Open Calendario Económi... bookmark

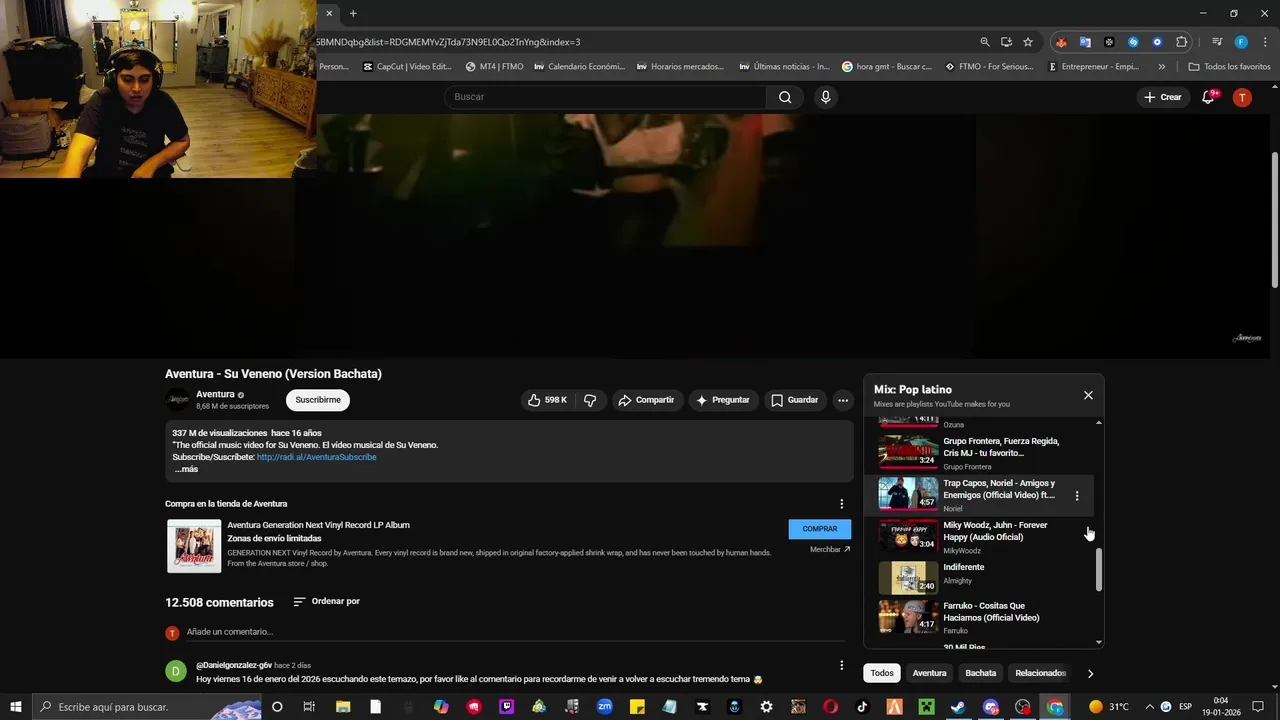(x=579, y=67)
